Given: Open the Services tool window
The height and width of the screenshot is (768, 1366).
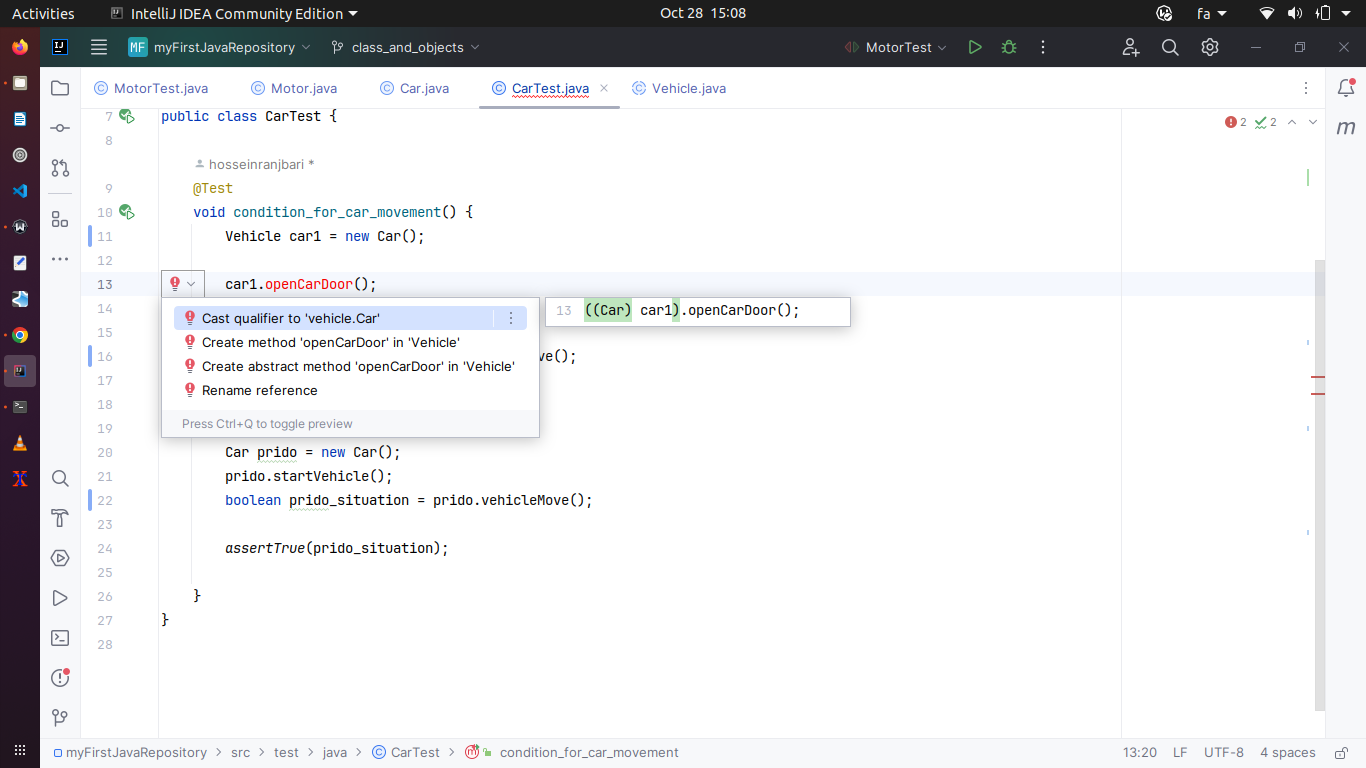Looking at the screenshot, I should 60,558.
